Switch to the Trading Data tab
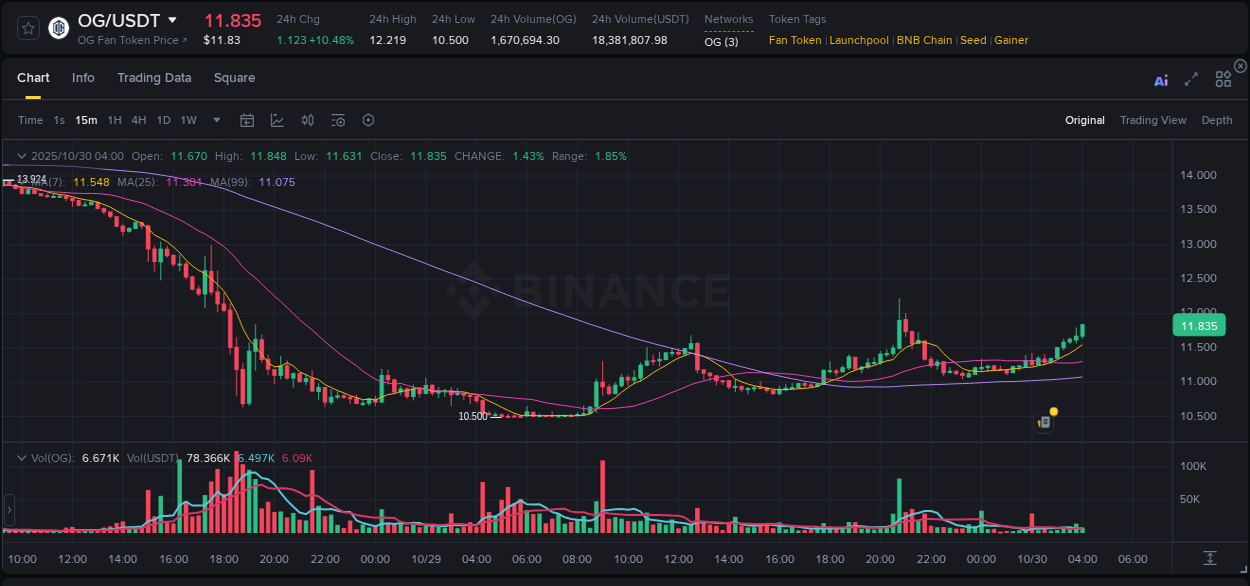This screenshot has width=1250, height=586. [154, 78]
